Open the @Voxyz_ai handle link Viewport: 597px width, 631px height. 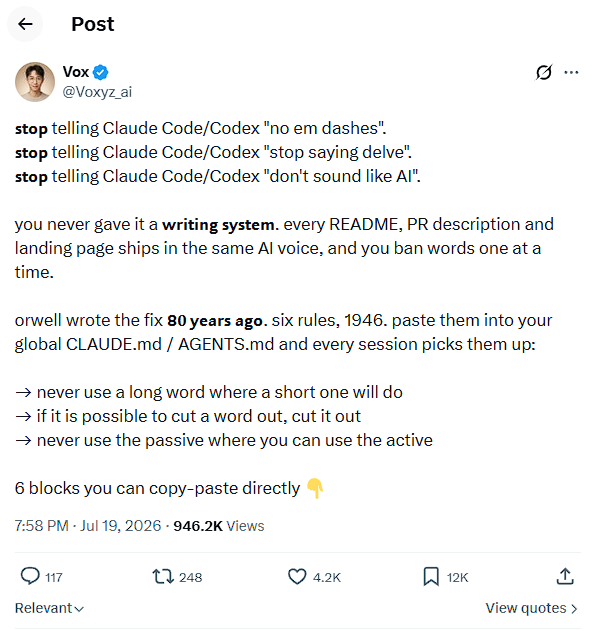point(97,92)
